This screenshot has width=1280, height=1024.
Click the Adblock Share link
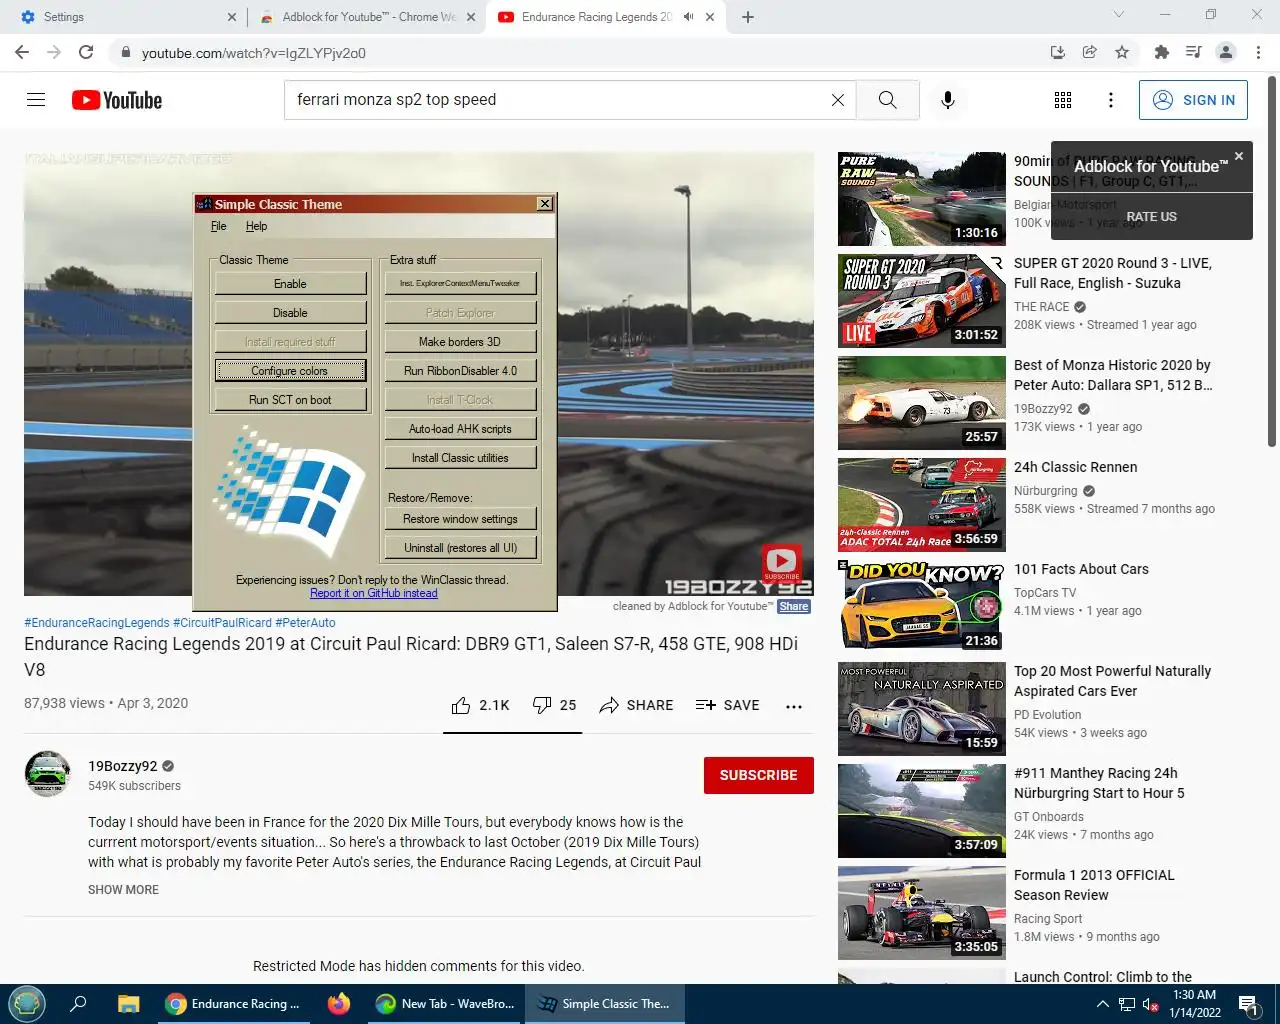[x=794, y=606]
